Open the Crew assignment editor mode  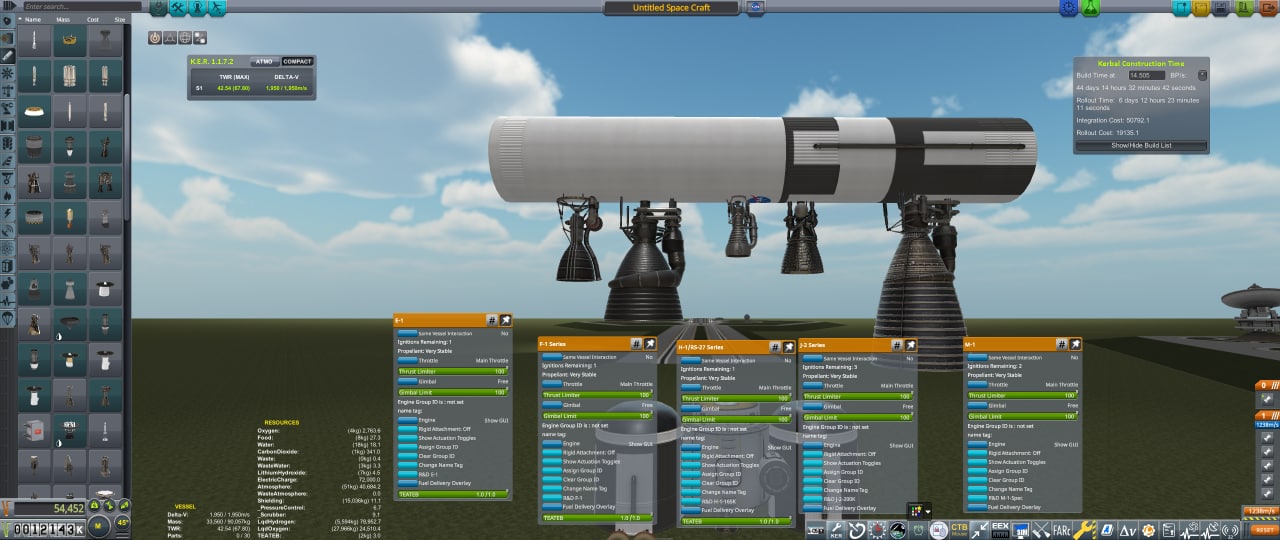(197, 8)
